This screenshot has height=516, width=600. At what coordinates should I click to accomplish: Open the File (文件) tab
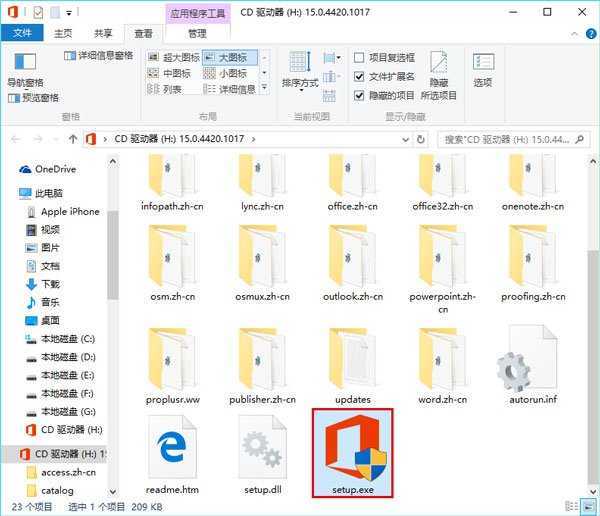[x=22, y=33]
